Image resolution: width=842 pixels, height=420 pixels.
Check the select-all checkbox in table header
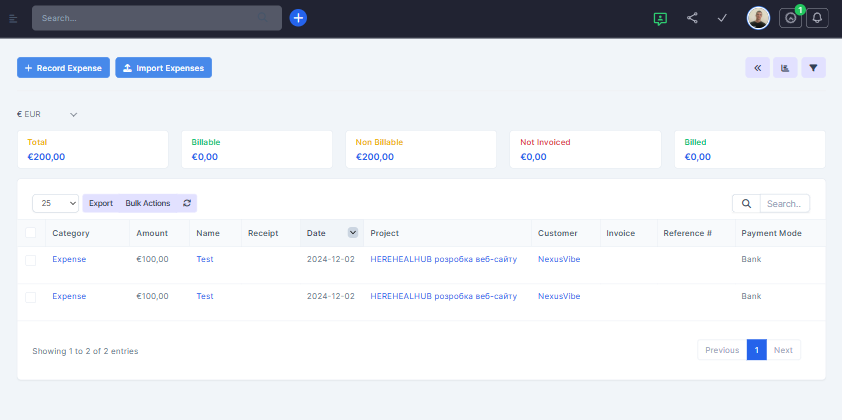tap(31, 233)
